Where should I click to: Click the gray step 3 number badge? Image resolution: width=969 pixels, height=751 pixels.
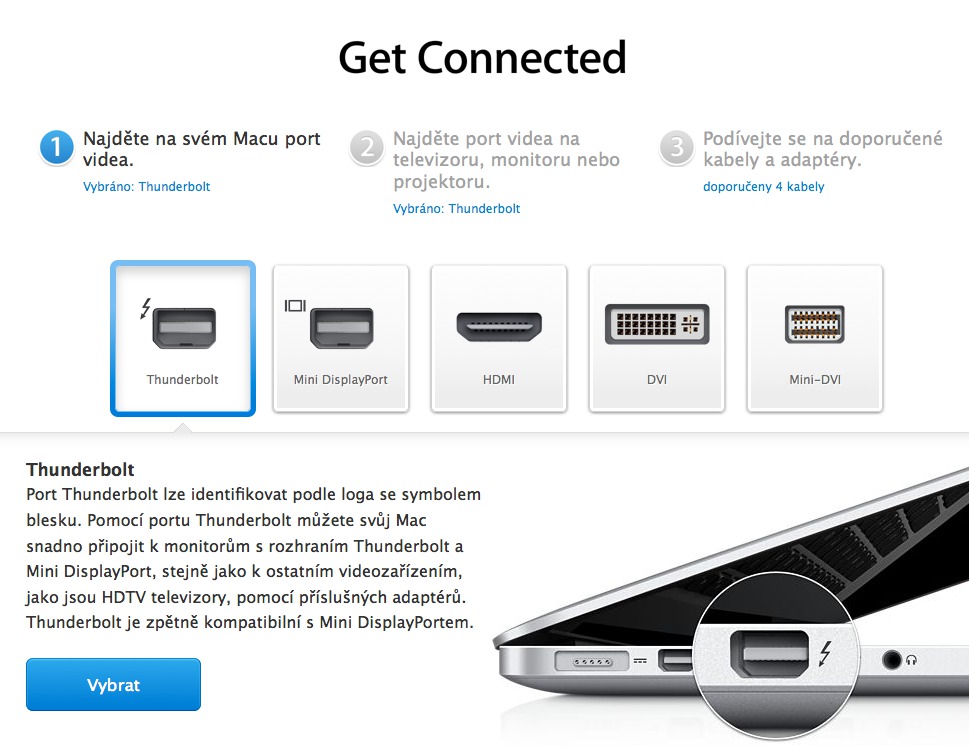677,148
